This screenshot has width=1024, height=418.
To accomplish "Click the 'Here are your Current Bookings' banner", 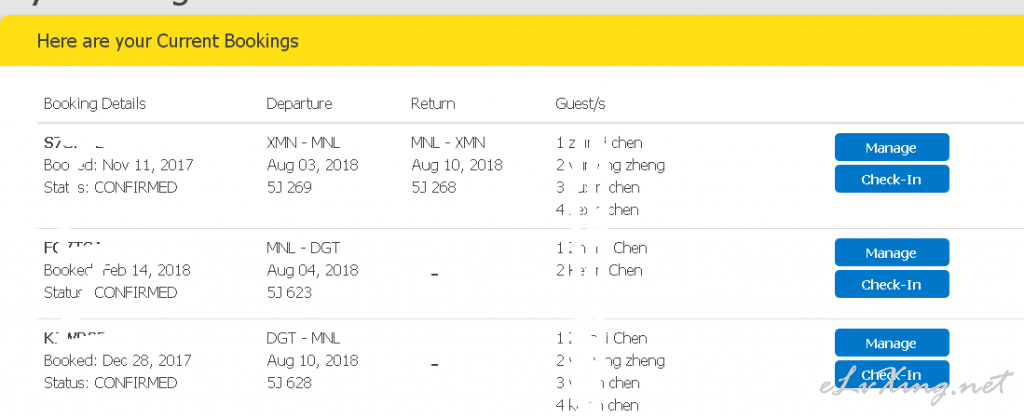I will [x=512, y=41].
